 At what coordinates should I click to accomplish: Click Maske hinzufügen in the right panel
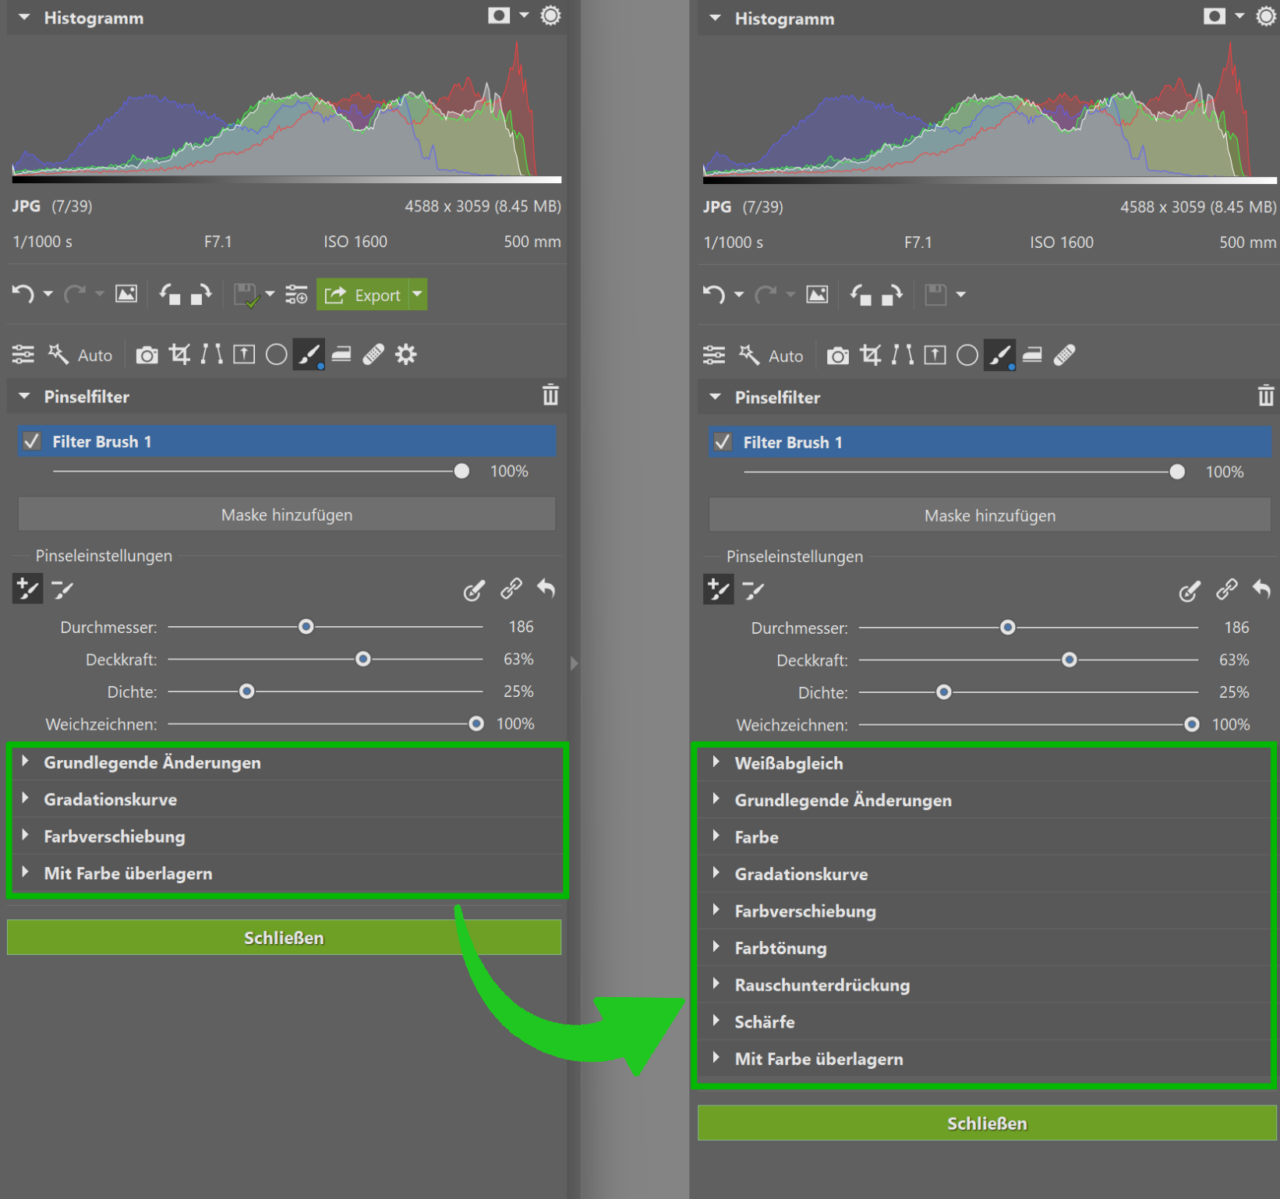(990, 515)
